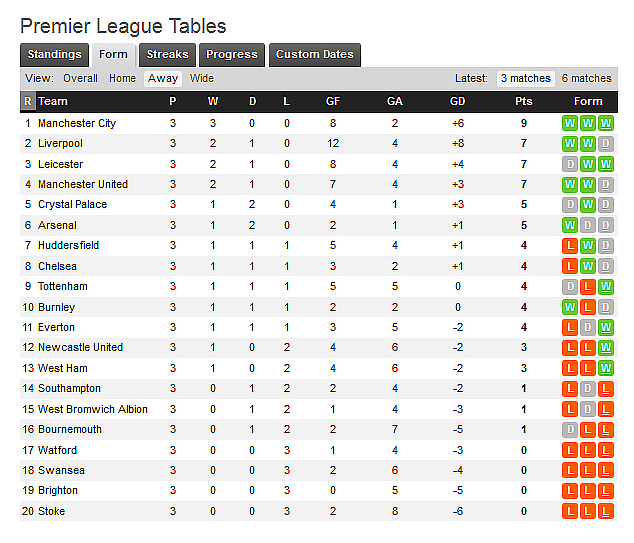Click Leicester's grey D form badge
This screenshot has height=543, width=634.
click(x=570, y=164)
